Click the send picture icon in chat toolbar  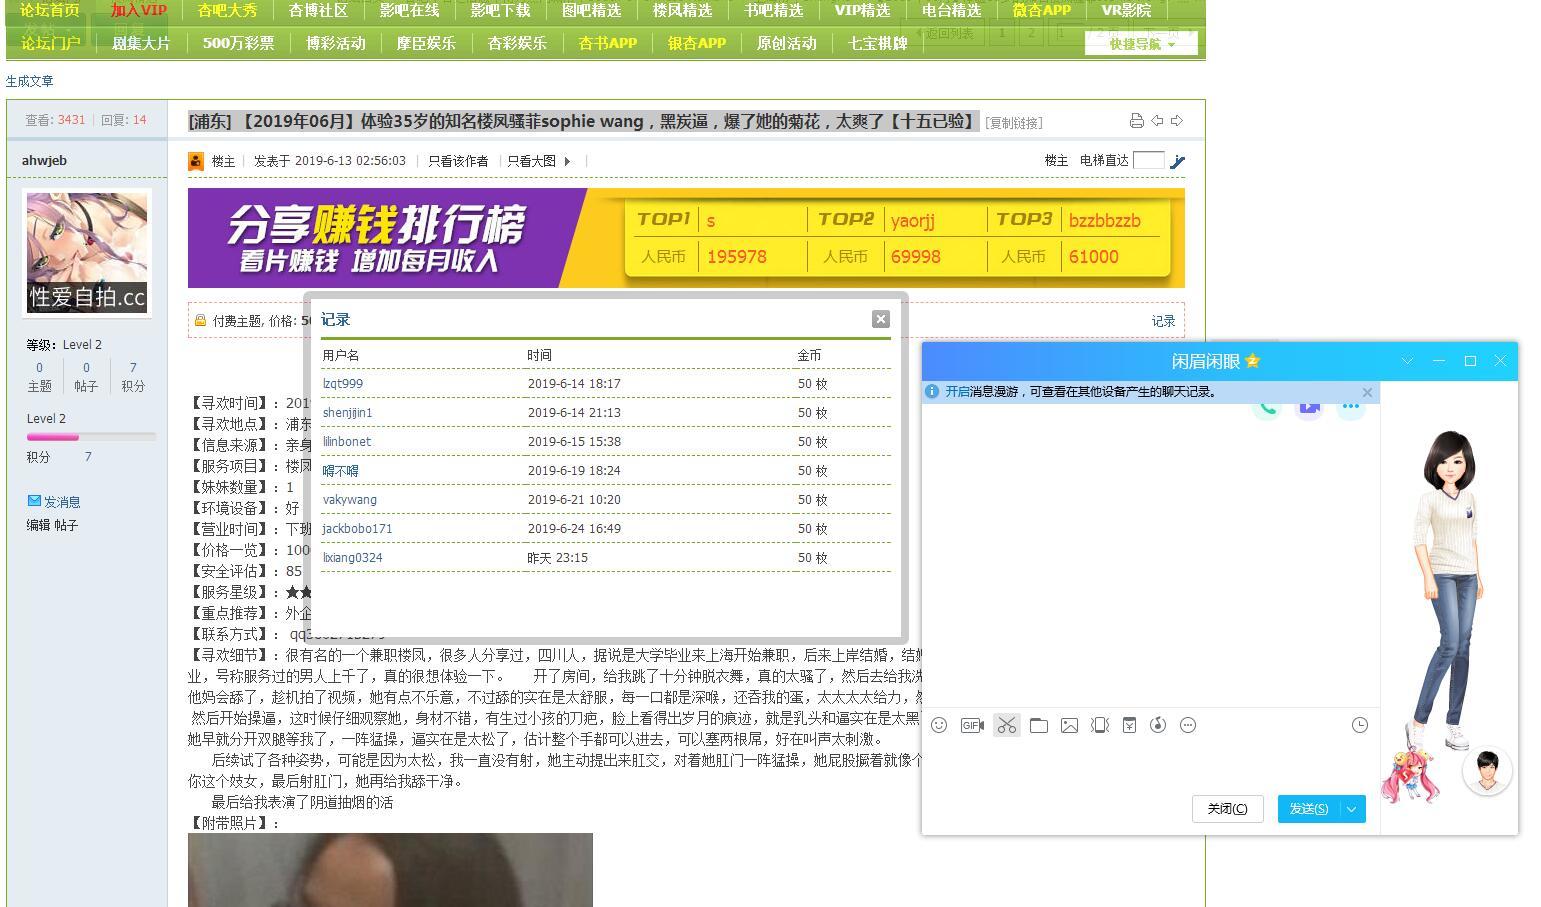point(1069,725)
